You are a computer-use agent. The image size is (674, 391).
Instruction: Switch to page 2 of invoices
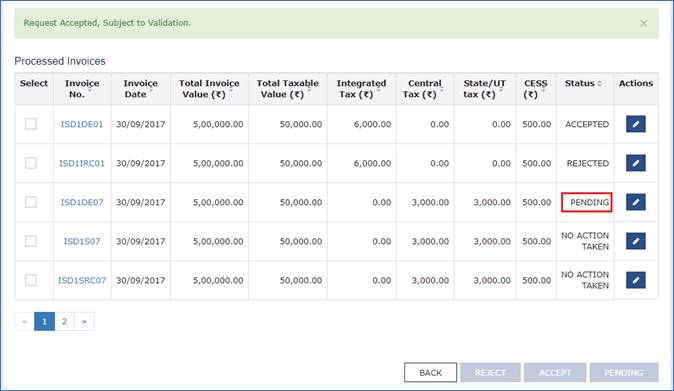point(64,321)
